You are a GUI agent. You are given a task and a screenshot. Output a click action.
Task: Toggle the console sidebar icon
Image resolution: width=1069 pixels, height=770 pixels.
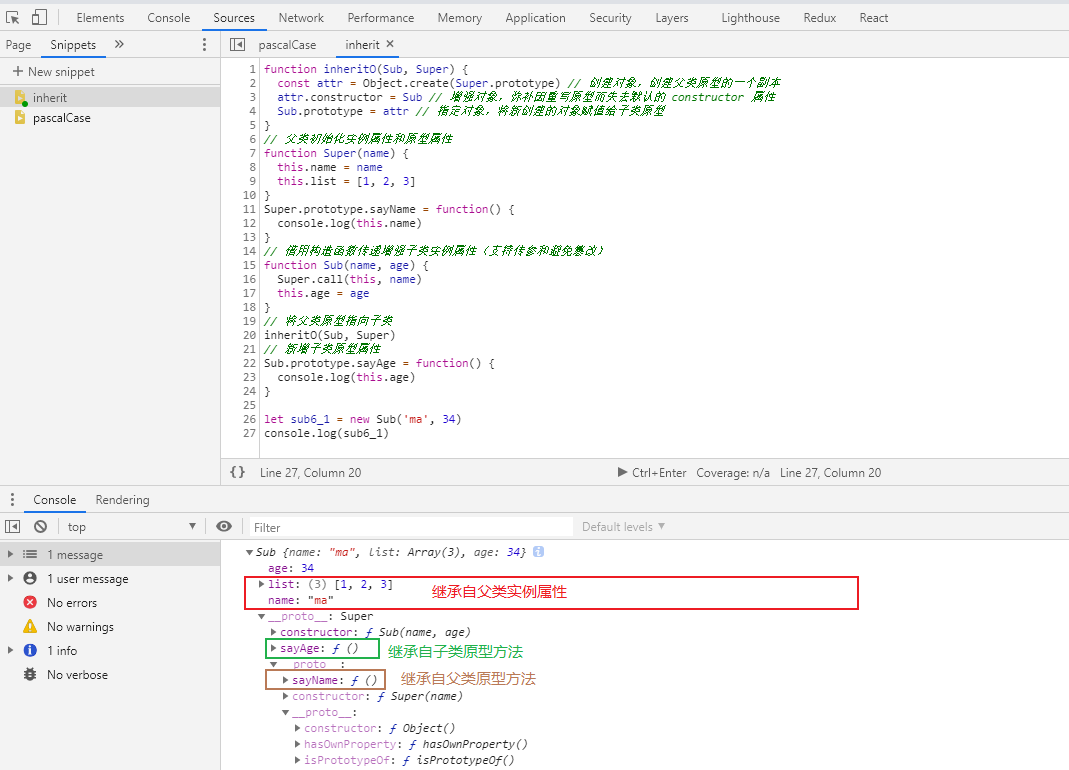click(12, 527)
